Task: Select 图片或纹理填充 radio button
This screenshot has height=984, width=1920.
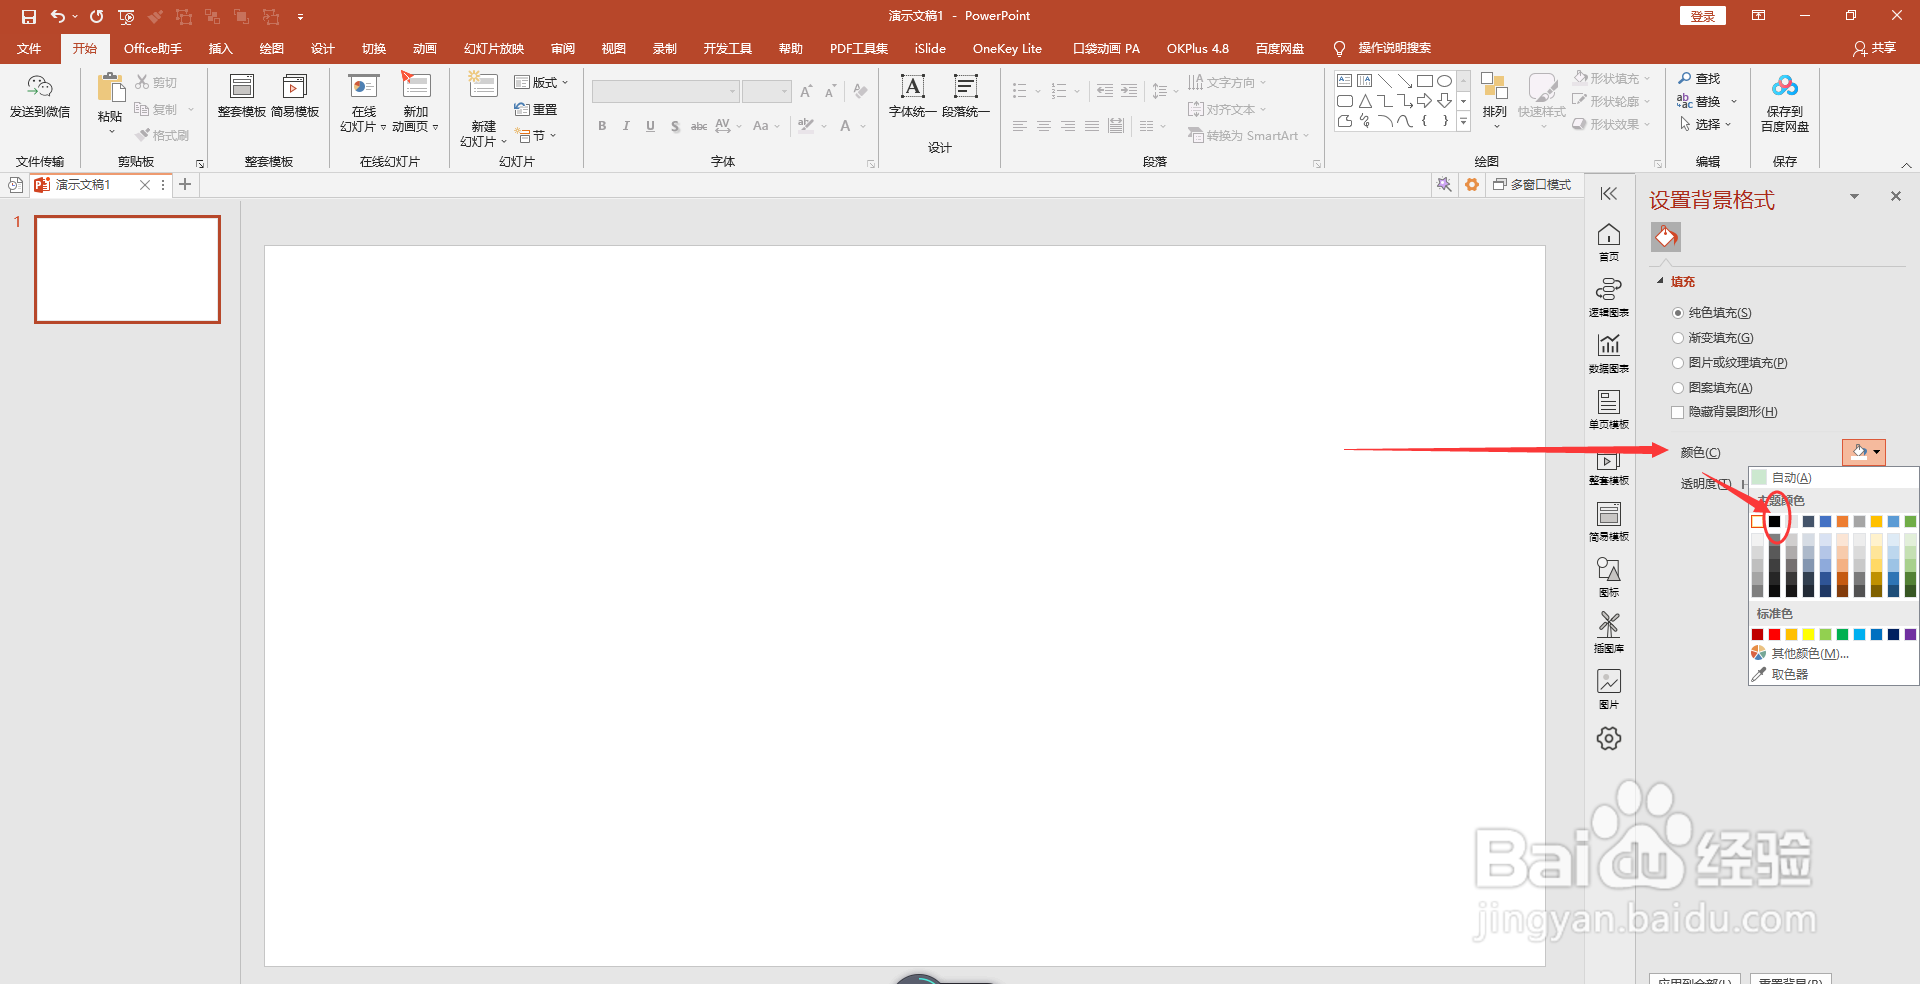Action: tap(1678, 363)
